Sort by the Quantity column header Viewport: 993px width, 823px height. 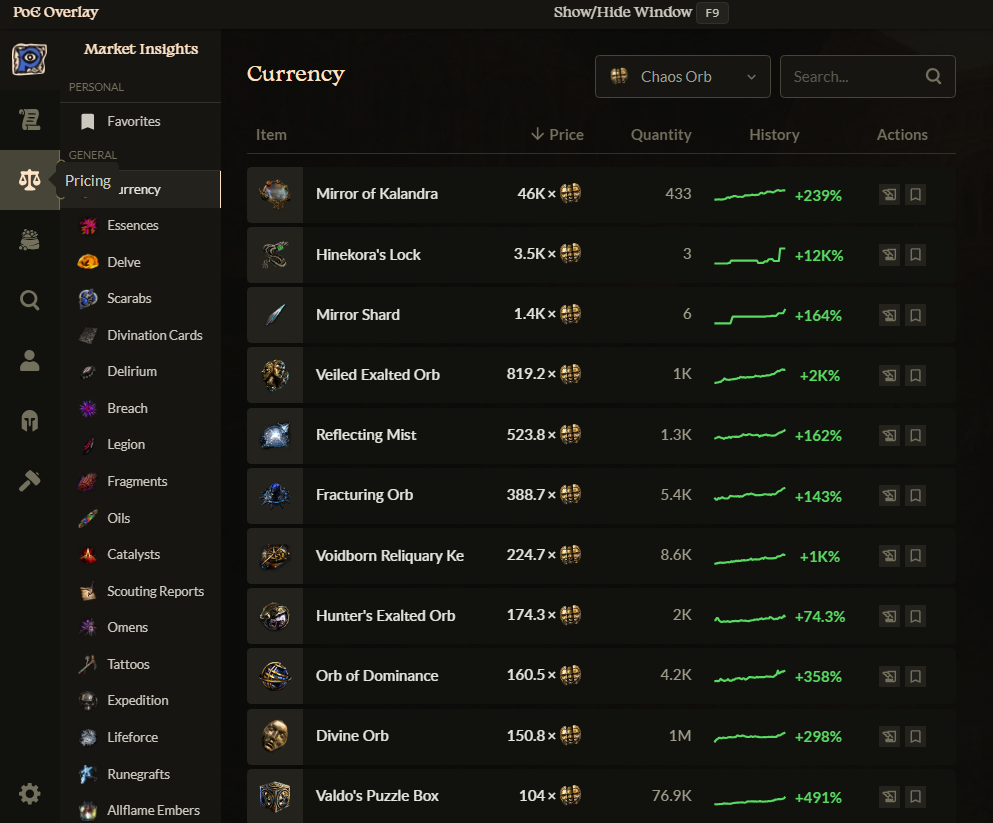tap(661, 135)
